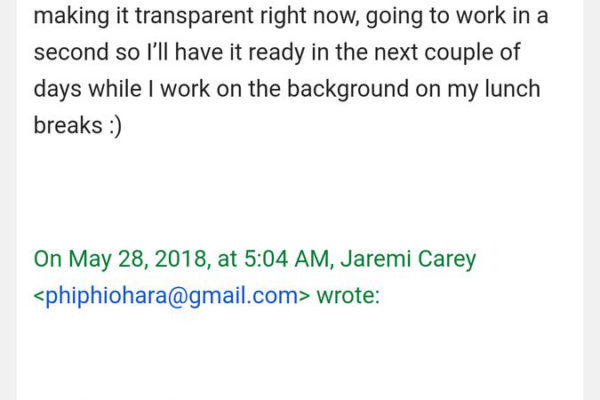The width and height of the screenshot is (600, 400).
Task: Select the Jaremi Carey sender name
Action: coord(408,260)
